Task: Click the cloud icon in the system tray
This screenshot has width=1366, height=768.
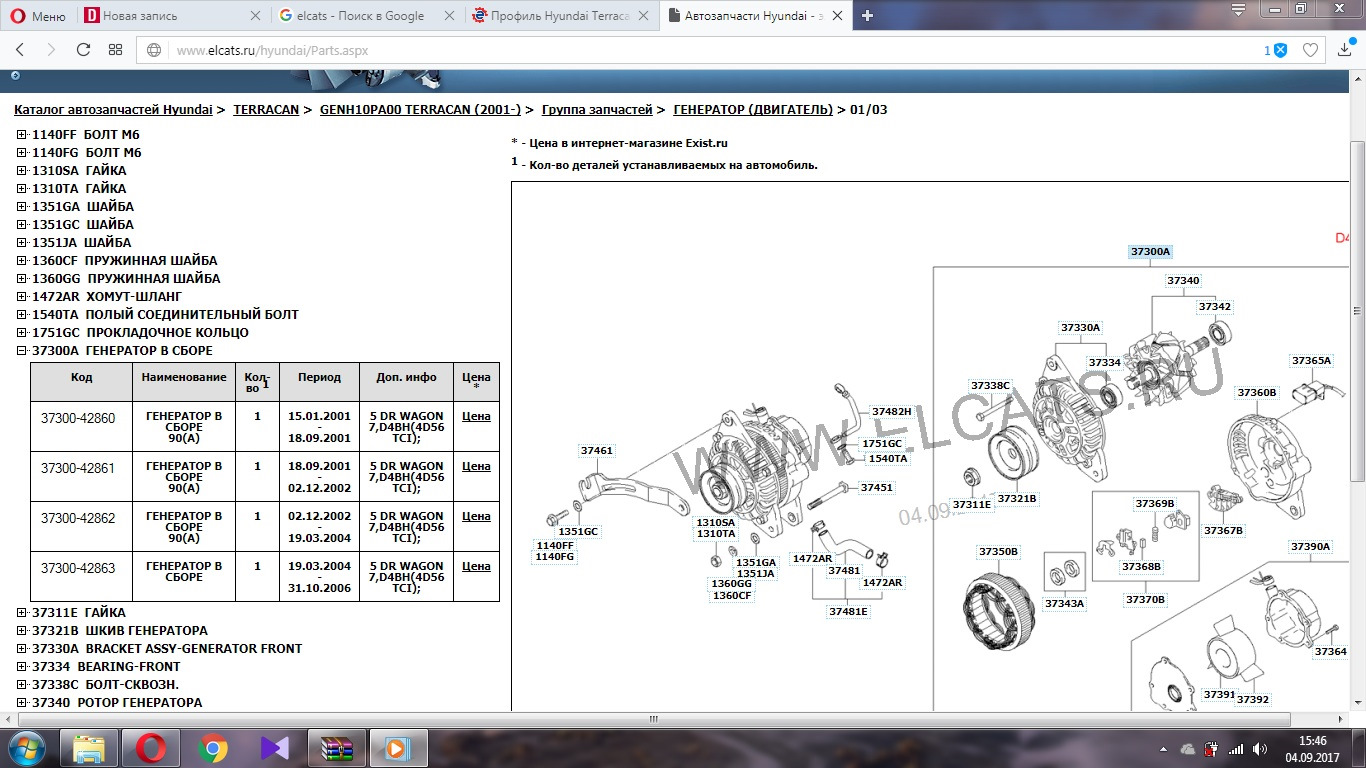Action: tap(1187, 749)
